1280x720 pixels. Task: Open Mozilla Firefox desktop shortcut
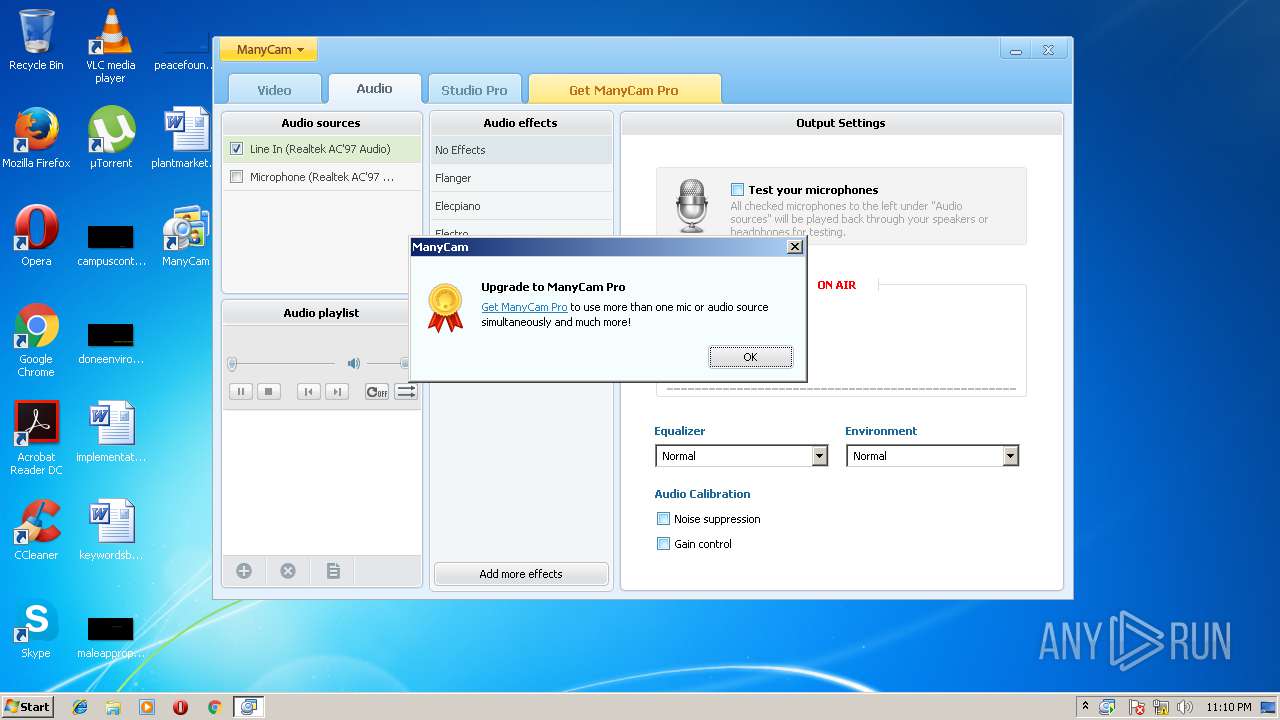click(36, 138)
